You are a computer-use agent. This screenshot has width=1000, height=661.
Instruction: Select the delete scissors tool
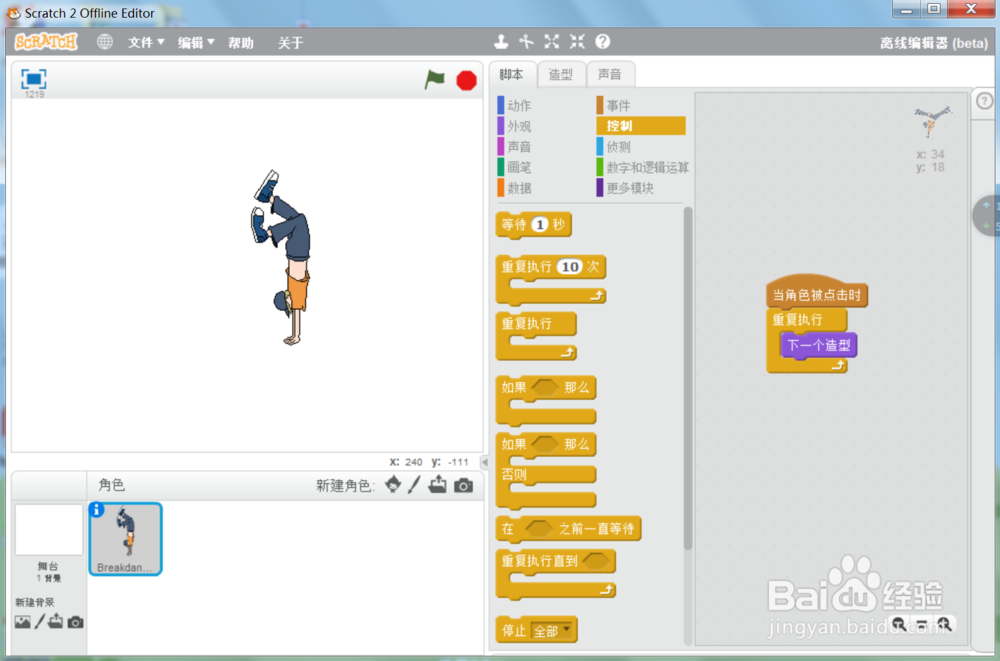526,42
